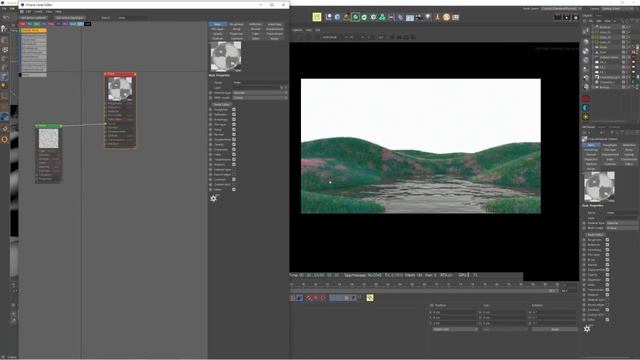Click the blue circle icon in top toolbar
Screen dimensions: 640x360
click(x=338, y=17)
